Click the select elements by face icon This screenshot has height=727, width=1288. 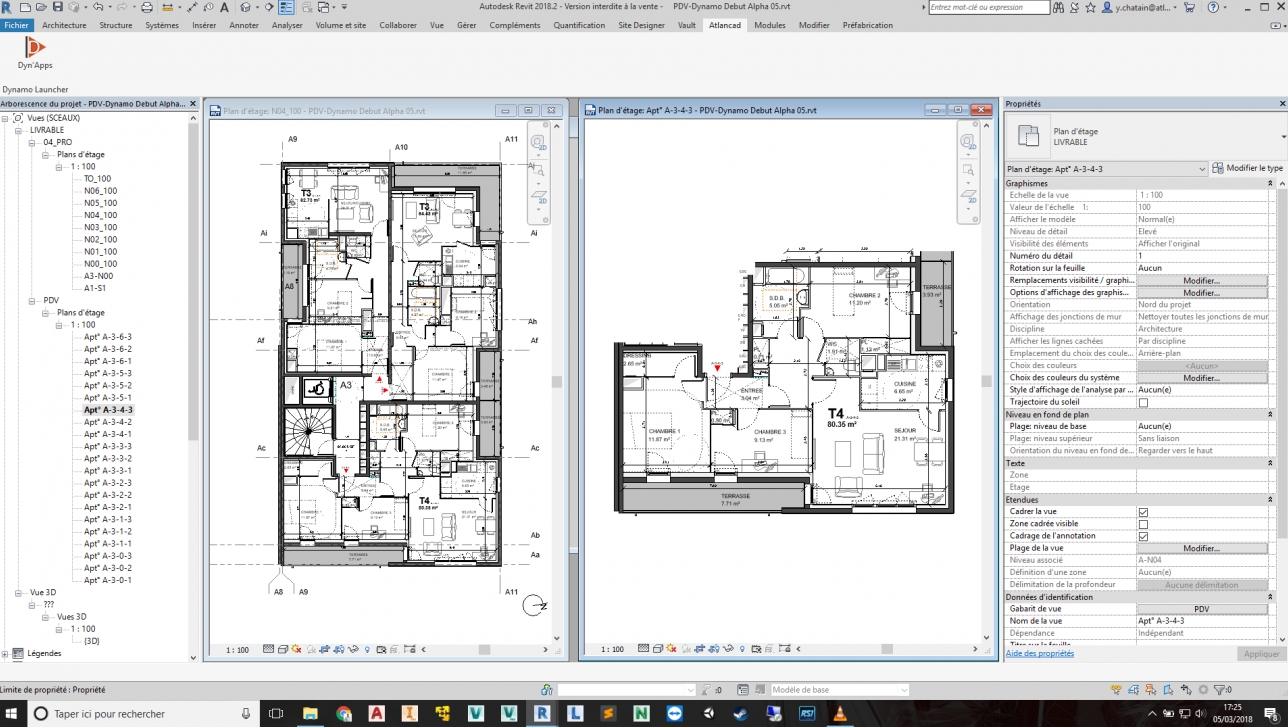[1169, 690]
